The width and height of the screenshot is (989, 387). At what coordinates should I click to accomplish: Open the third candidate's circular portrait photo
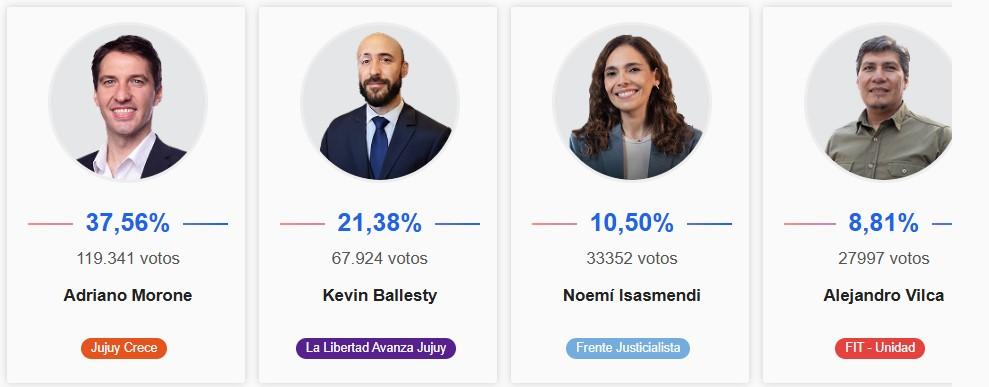click(x=632, y=102)
